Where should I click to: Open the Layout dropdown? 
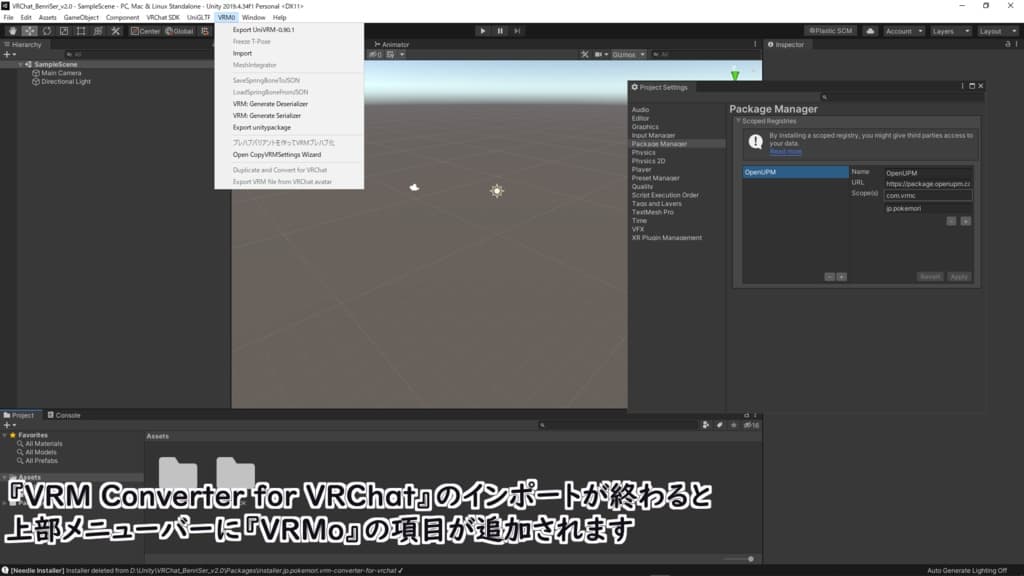[998, 30]
